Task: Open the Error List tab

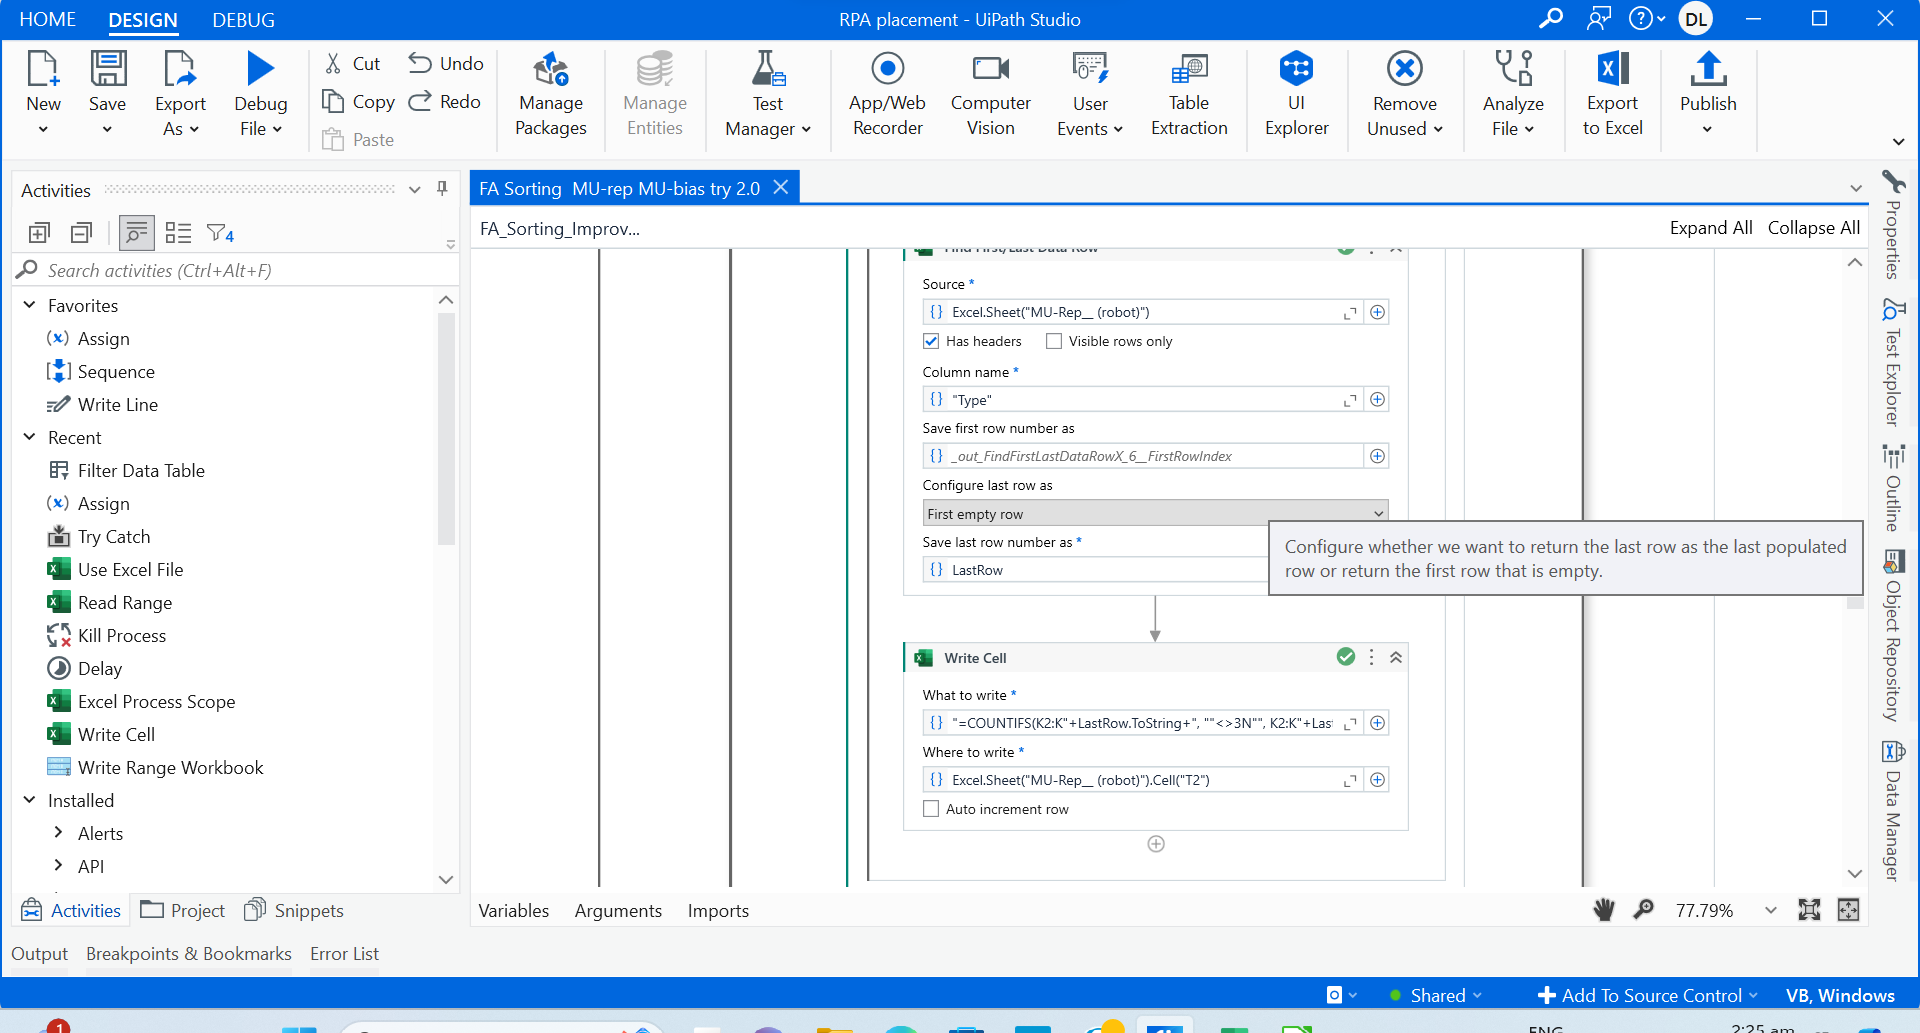Action: (x=344, y=953)
